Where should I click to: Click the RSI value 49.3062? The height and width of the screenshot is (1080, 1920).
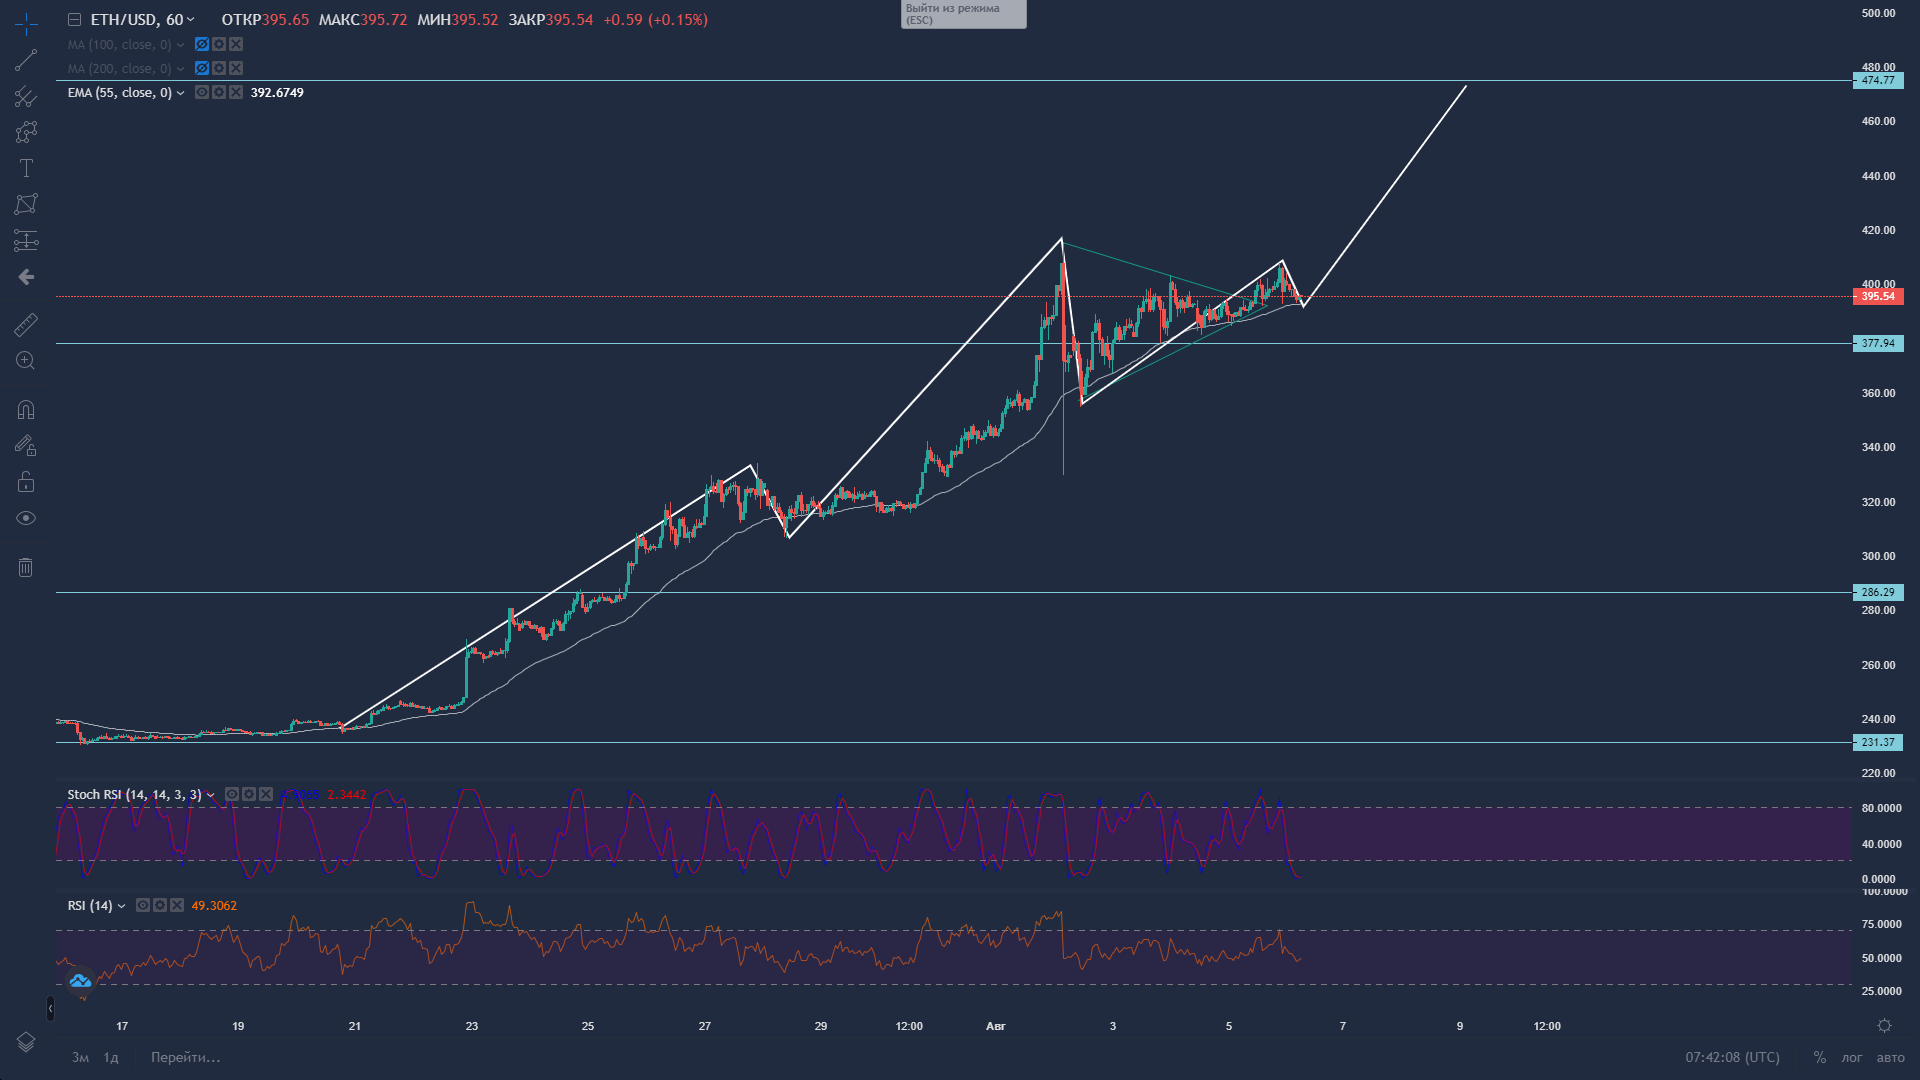(x=214, y=905)
